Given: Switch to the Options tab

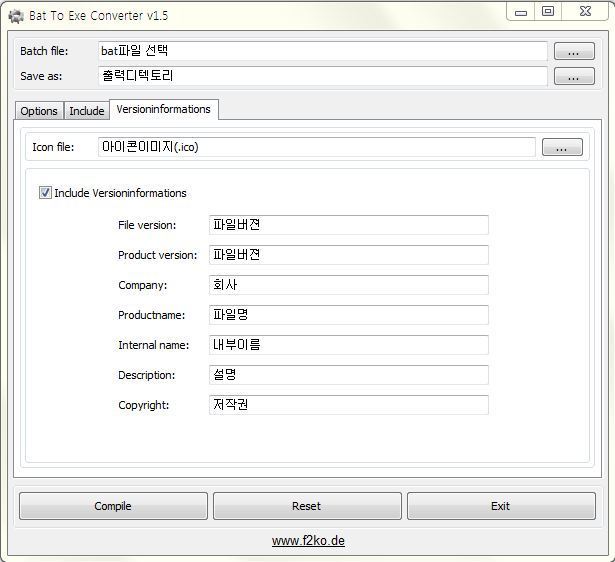Looking at the screenshot, I should click(x=39, y=111).
